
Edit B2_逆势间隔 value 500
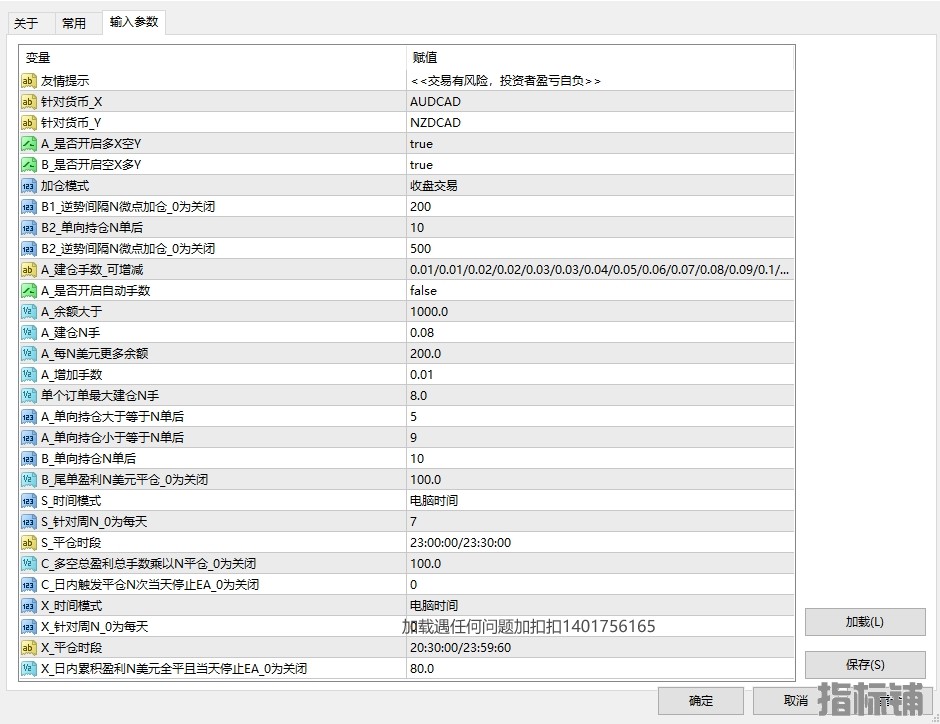pyautogui.click(x=600, y=249)
